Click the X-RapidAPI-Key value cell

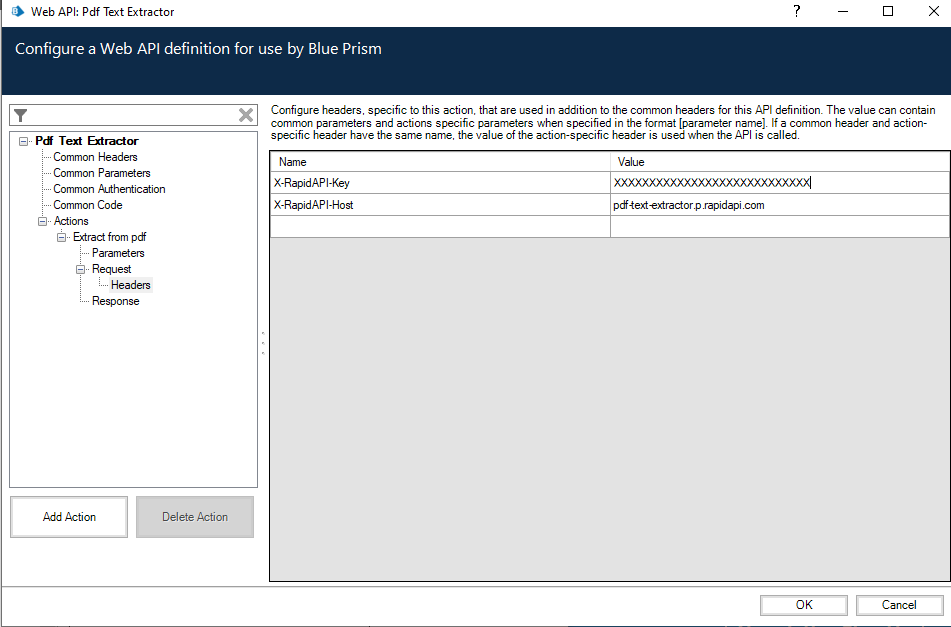[x=778, y=183]
